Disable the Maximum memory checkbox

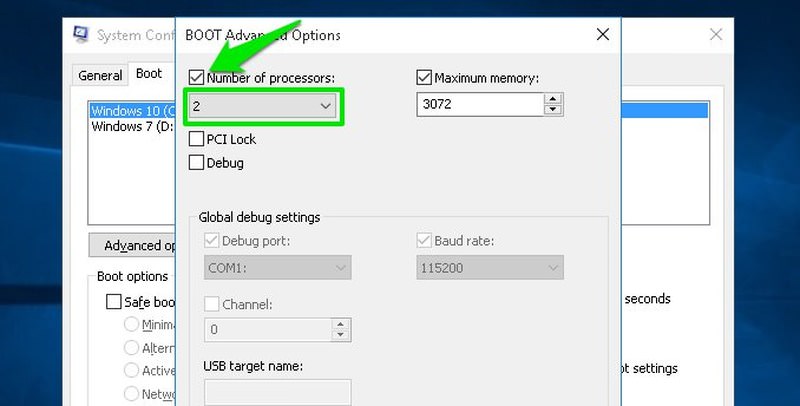(424, 78)
